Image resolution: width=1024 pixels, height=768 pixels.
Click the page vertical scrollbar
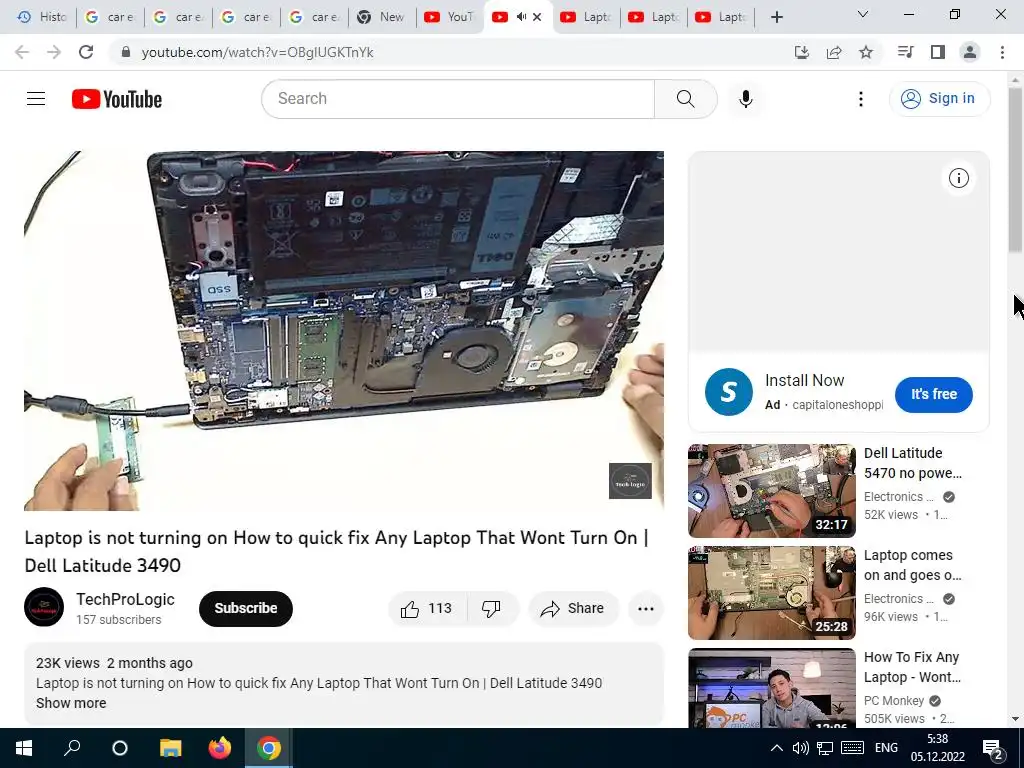pos(1015,171)
